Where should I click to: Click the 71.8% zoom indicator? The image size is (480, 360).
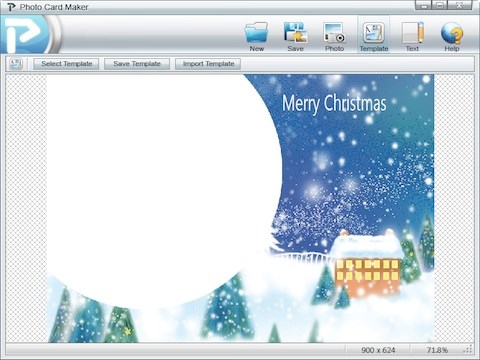coord(437,350)
